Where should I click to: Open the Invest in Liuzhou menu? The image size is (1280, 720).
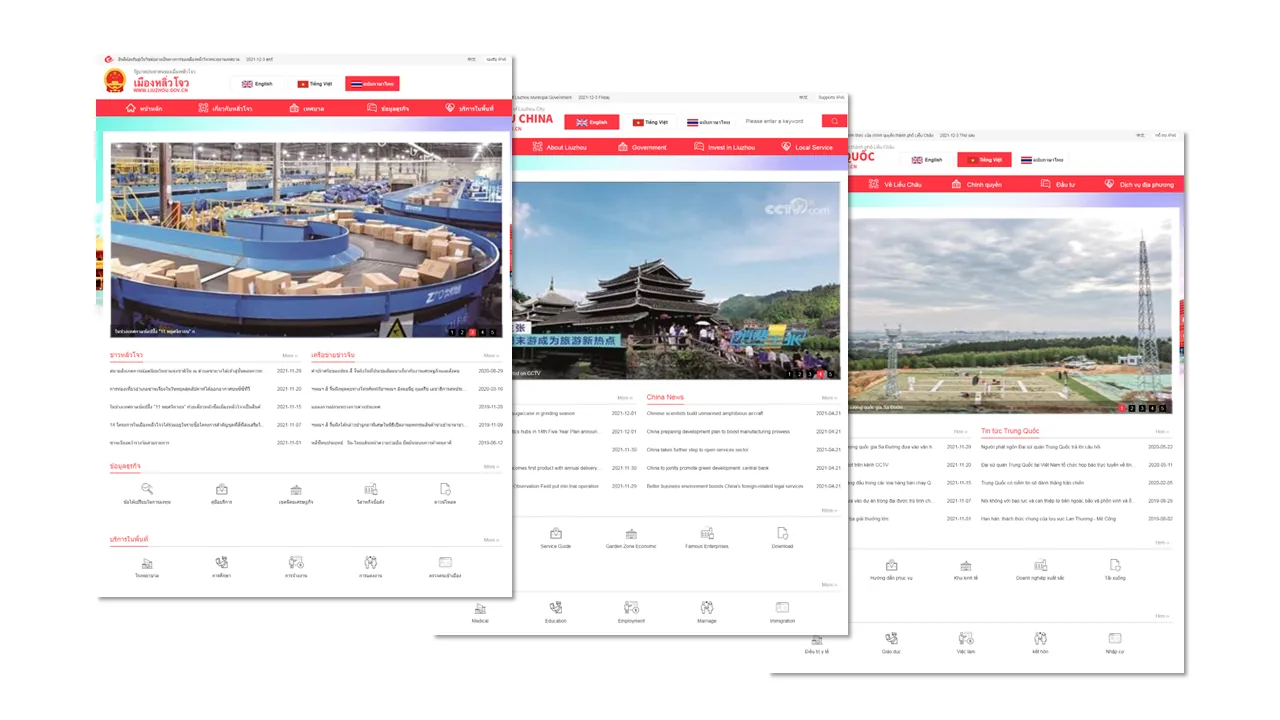point(723,147)
